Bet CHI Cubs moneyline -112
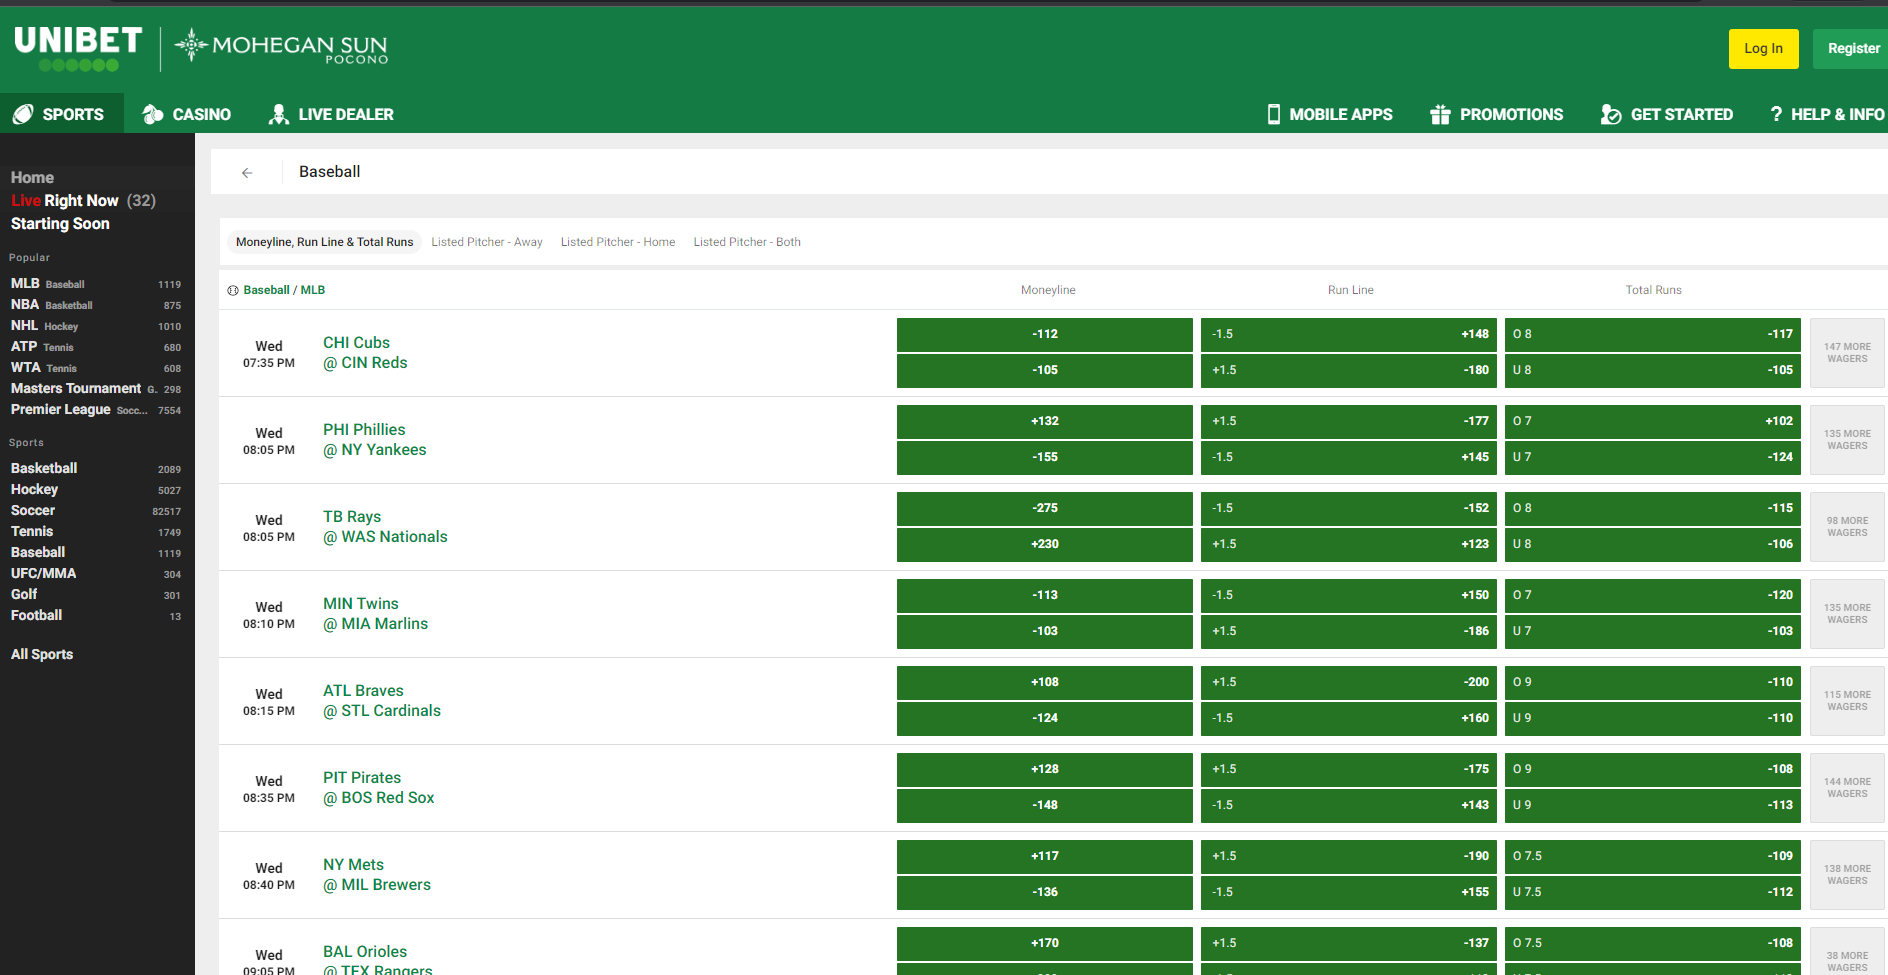1888x975 pixels. (x=1045, y=334)
